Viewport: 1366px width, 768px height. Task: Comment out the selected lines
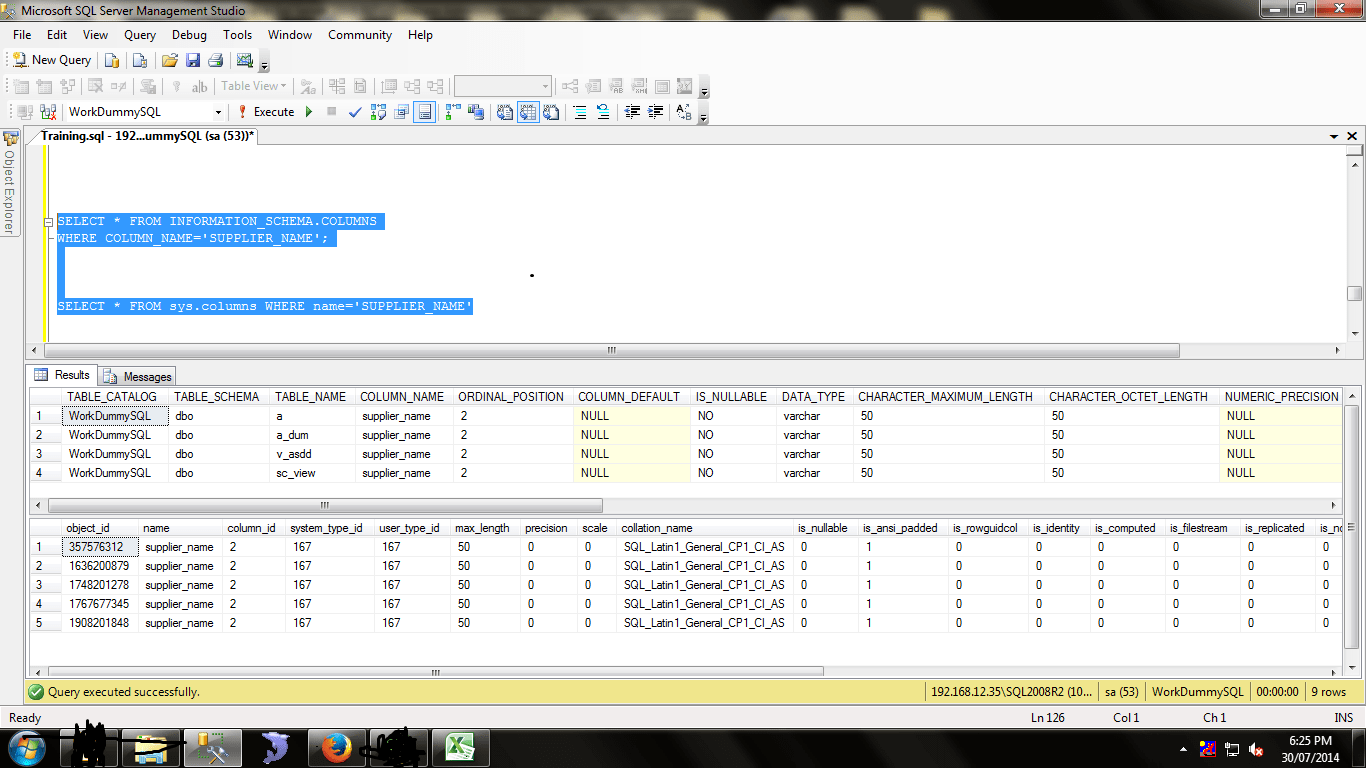[580, 112]
